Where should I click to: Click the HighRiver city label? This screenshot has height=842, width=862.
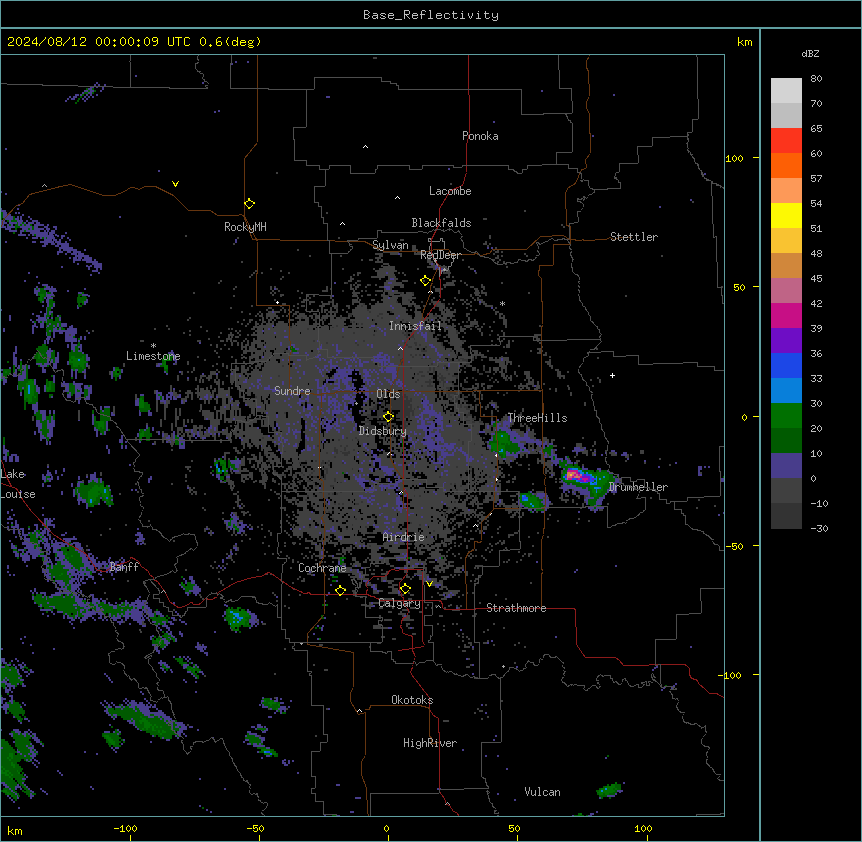tap(430, 743)
